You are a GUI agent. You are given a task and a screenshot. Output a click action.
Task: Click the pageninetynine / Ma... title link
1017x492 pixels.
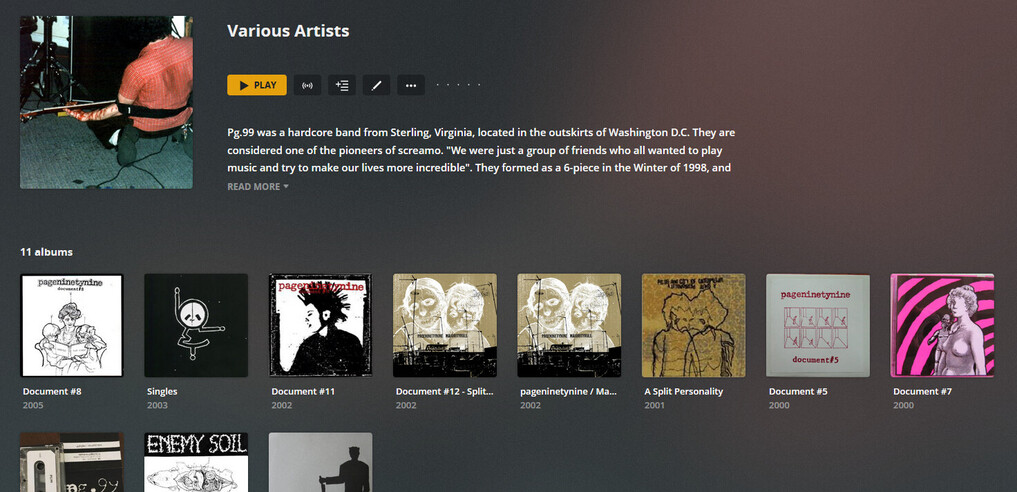coord(568,392)
